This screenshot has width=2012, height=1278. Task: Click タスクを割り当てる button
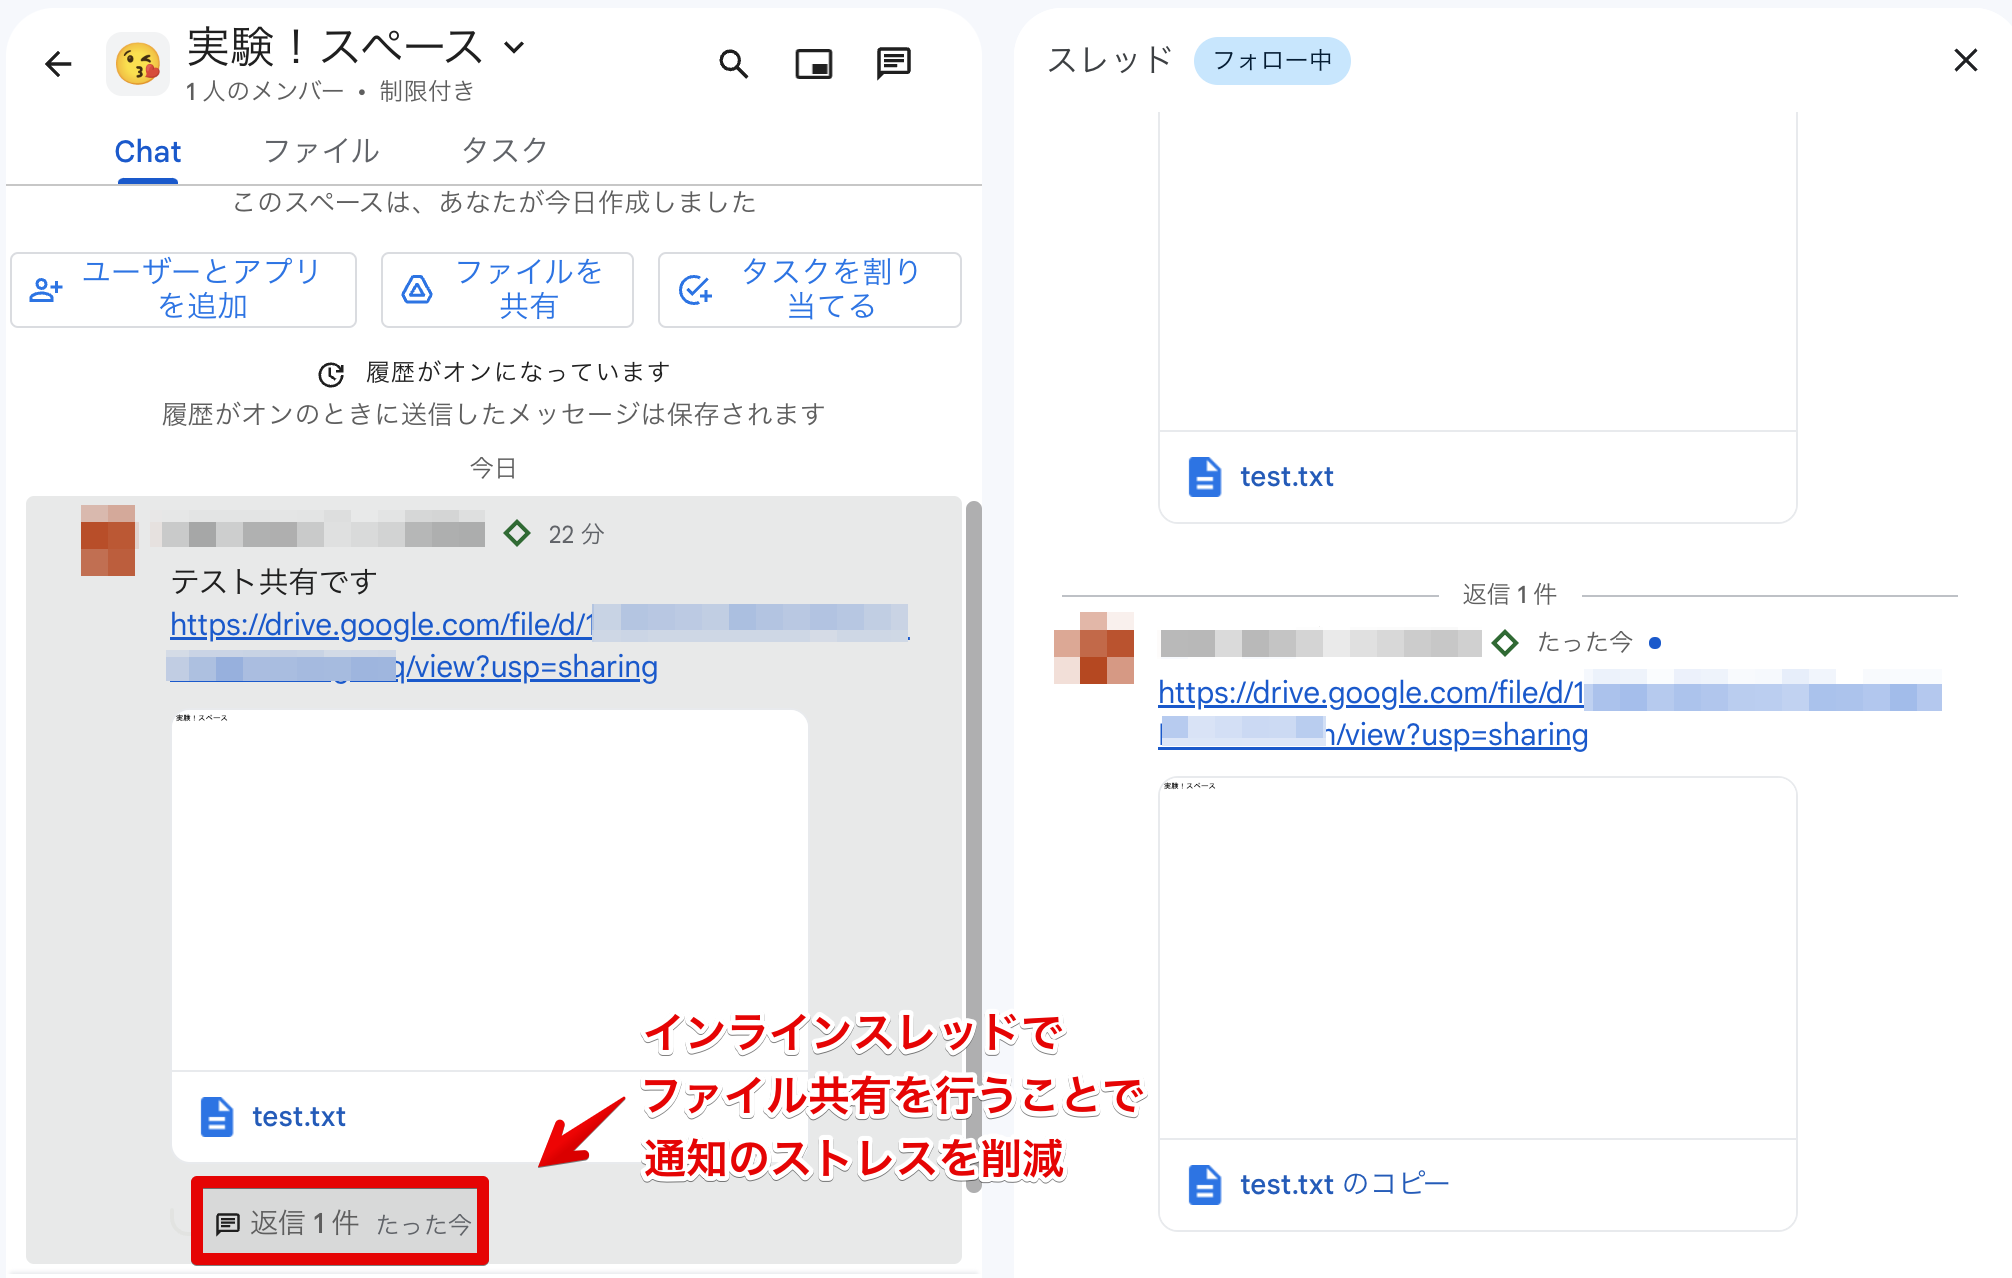coord(809,289)
